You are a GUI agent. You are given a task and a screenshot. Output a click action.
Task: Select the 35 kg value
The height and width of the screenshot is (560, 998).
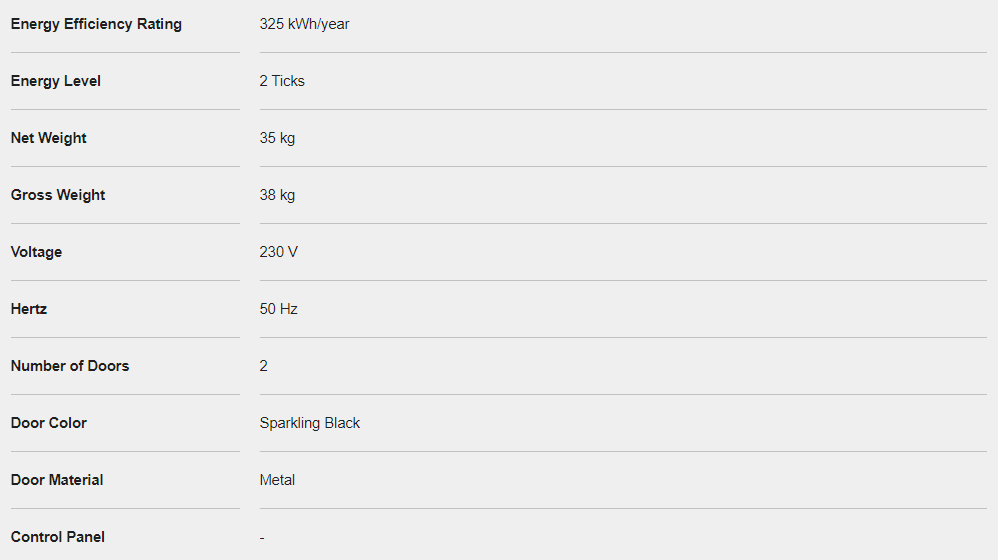[x=277, y=138]
